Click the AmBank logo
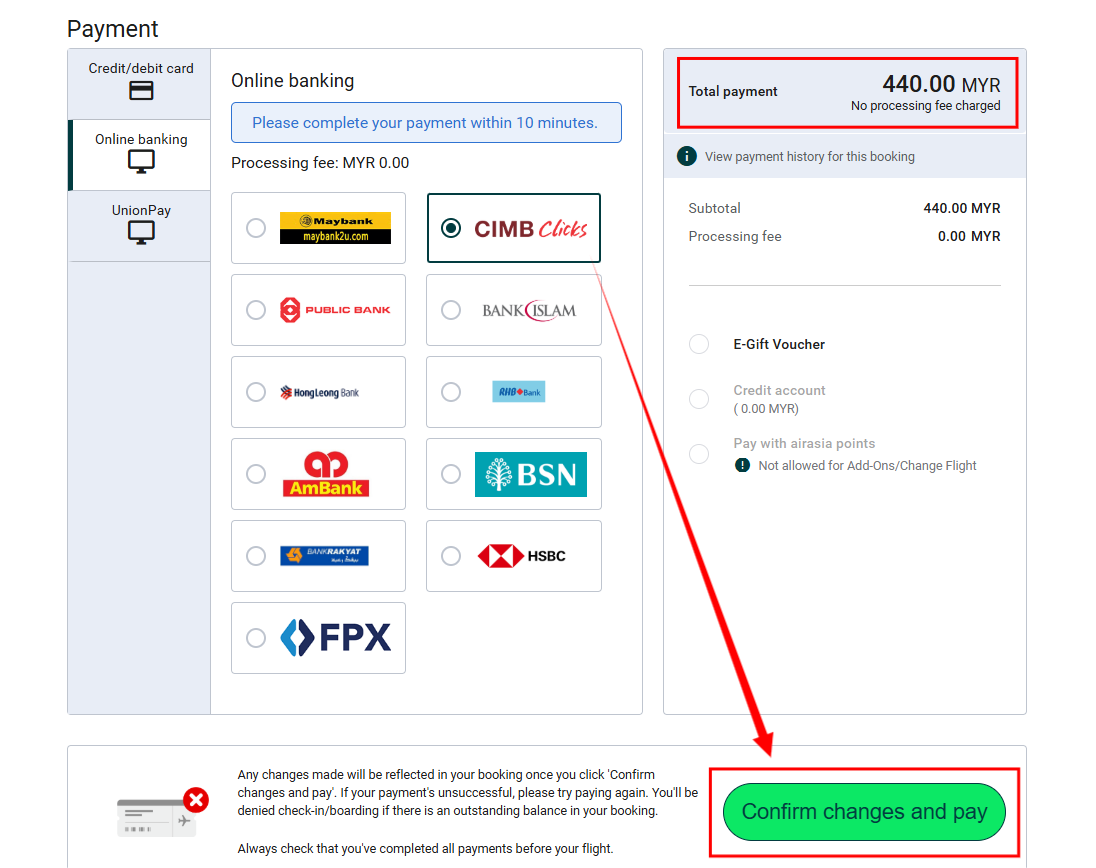 pos(325,474)
